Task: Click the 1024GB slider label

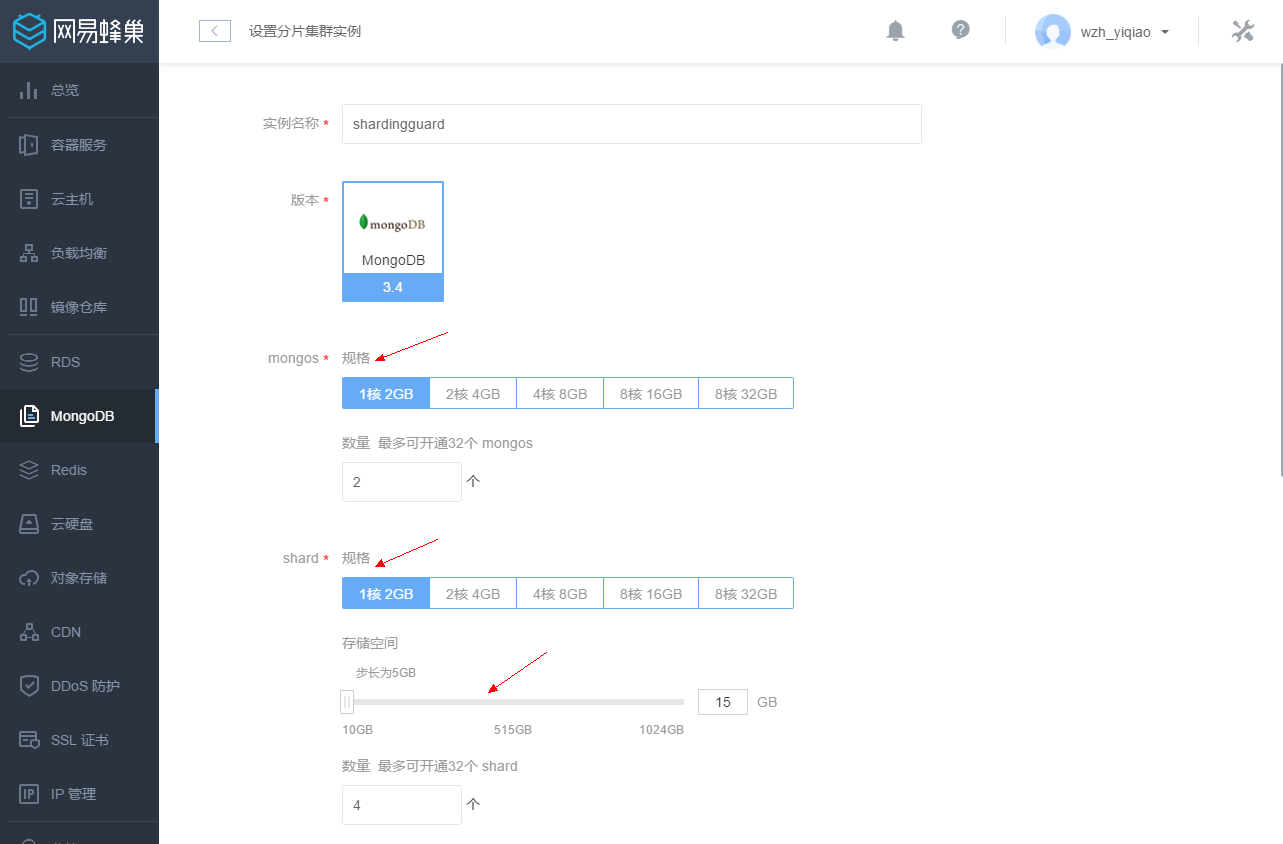Action: 661,730
